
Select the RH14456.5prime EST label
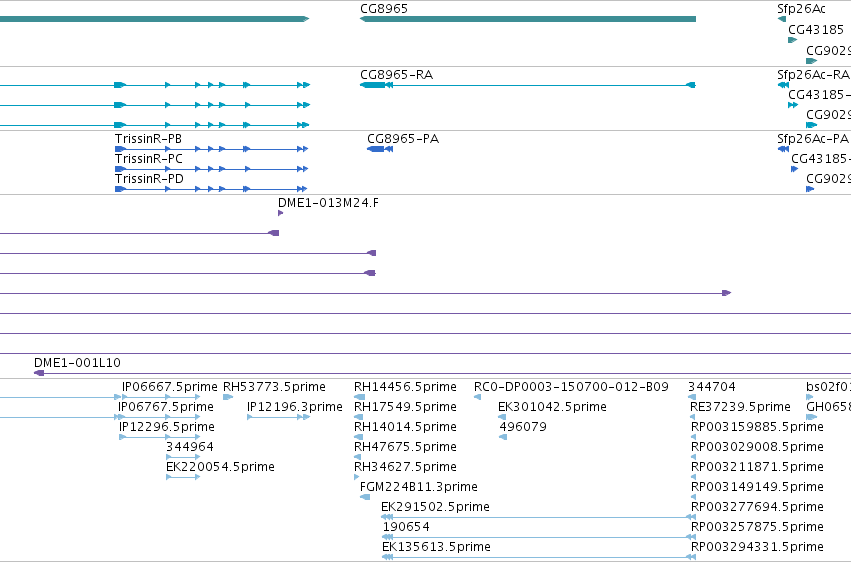pyautogui.click(x=405, y=387)
